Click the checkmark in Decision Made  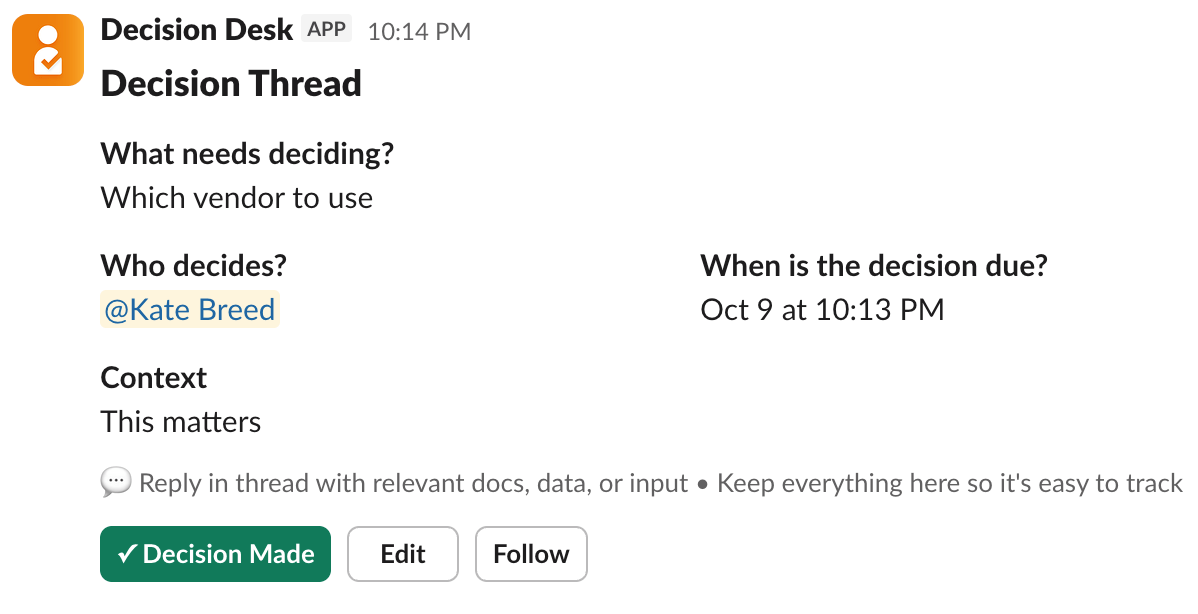coord(127,554)
